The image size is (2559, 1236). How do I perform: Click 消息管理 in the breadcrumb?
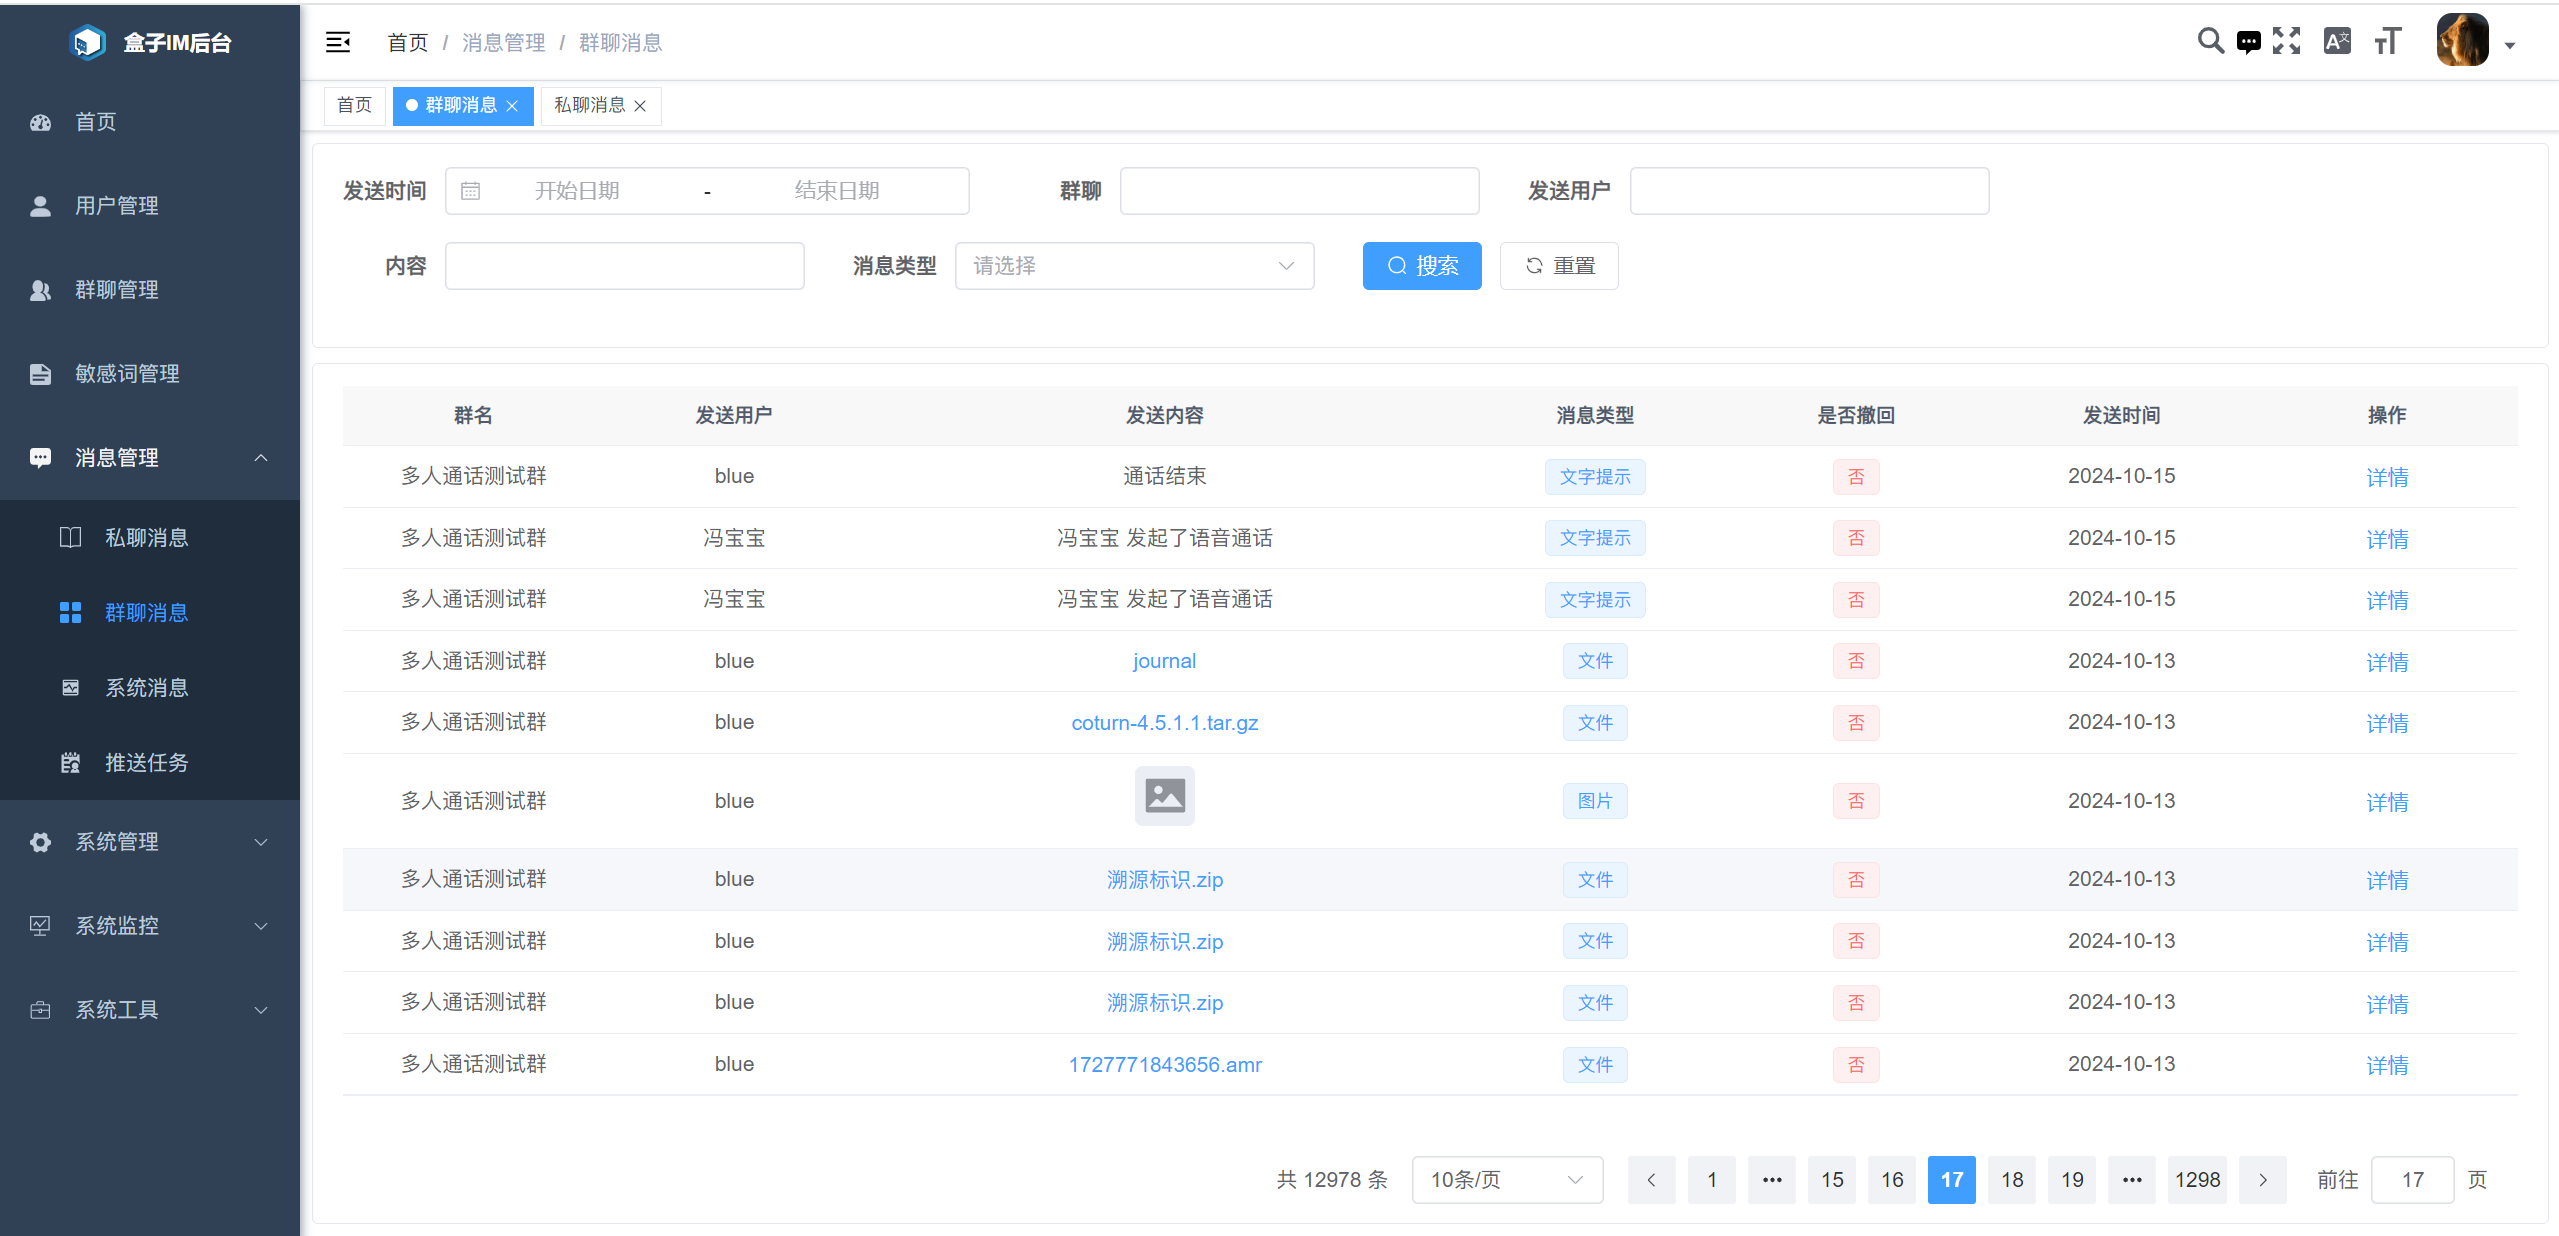click(x=504, y=42)
